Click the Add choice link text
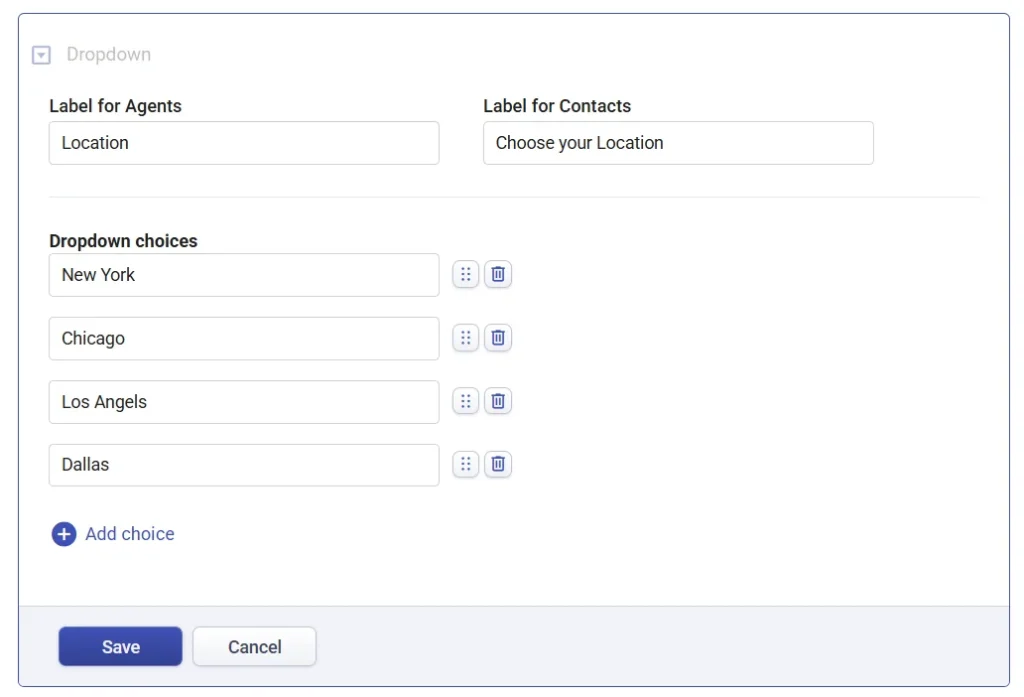Image resolution: width=1024 pixels, height=697 pixels. click(x=130, y=534)
